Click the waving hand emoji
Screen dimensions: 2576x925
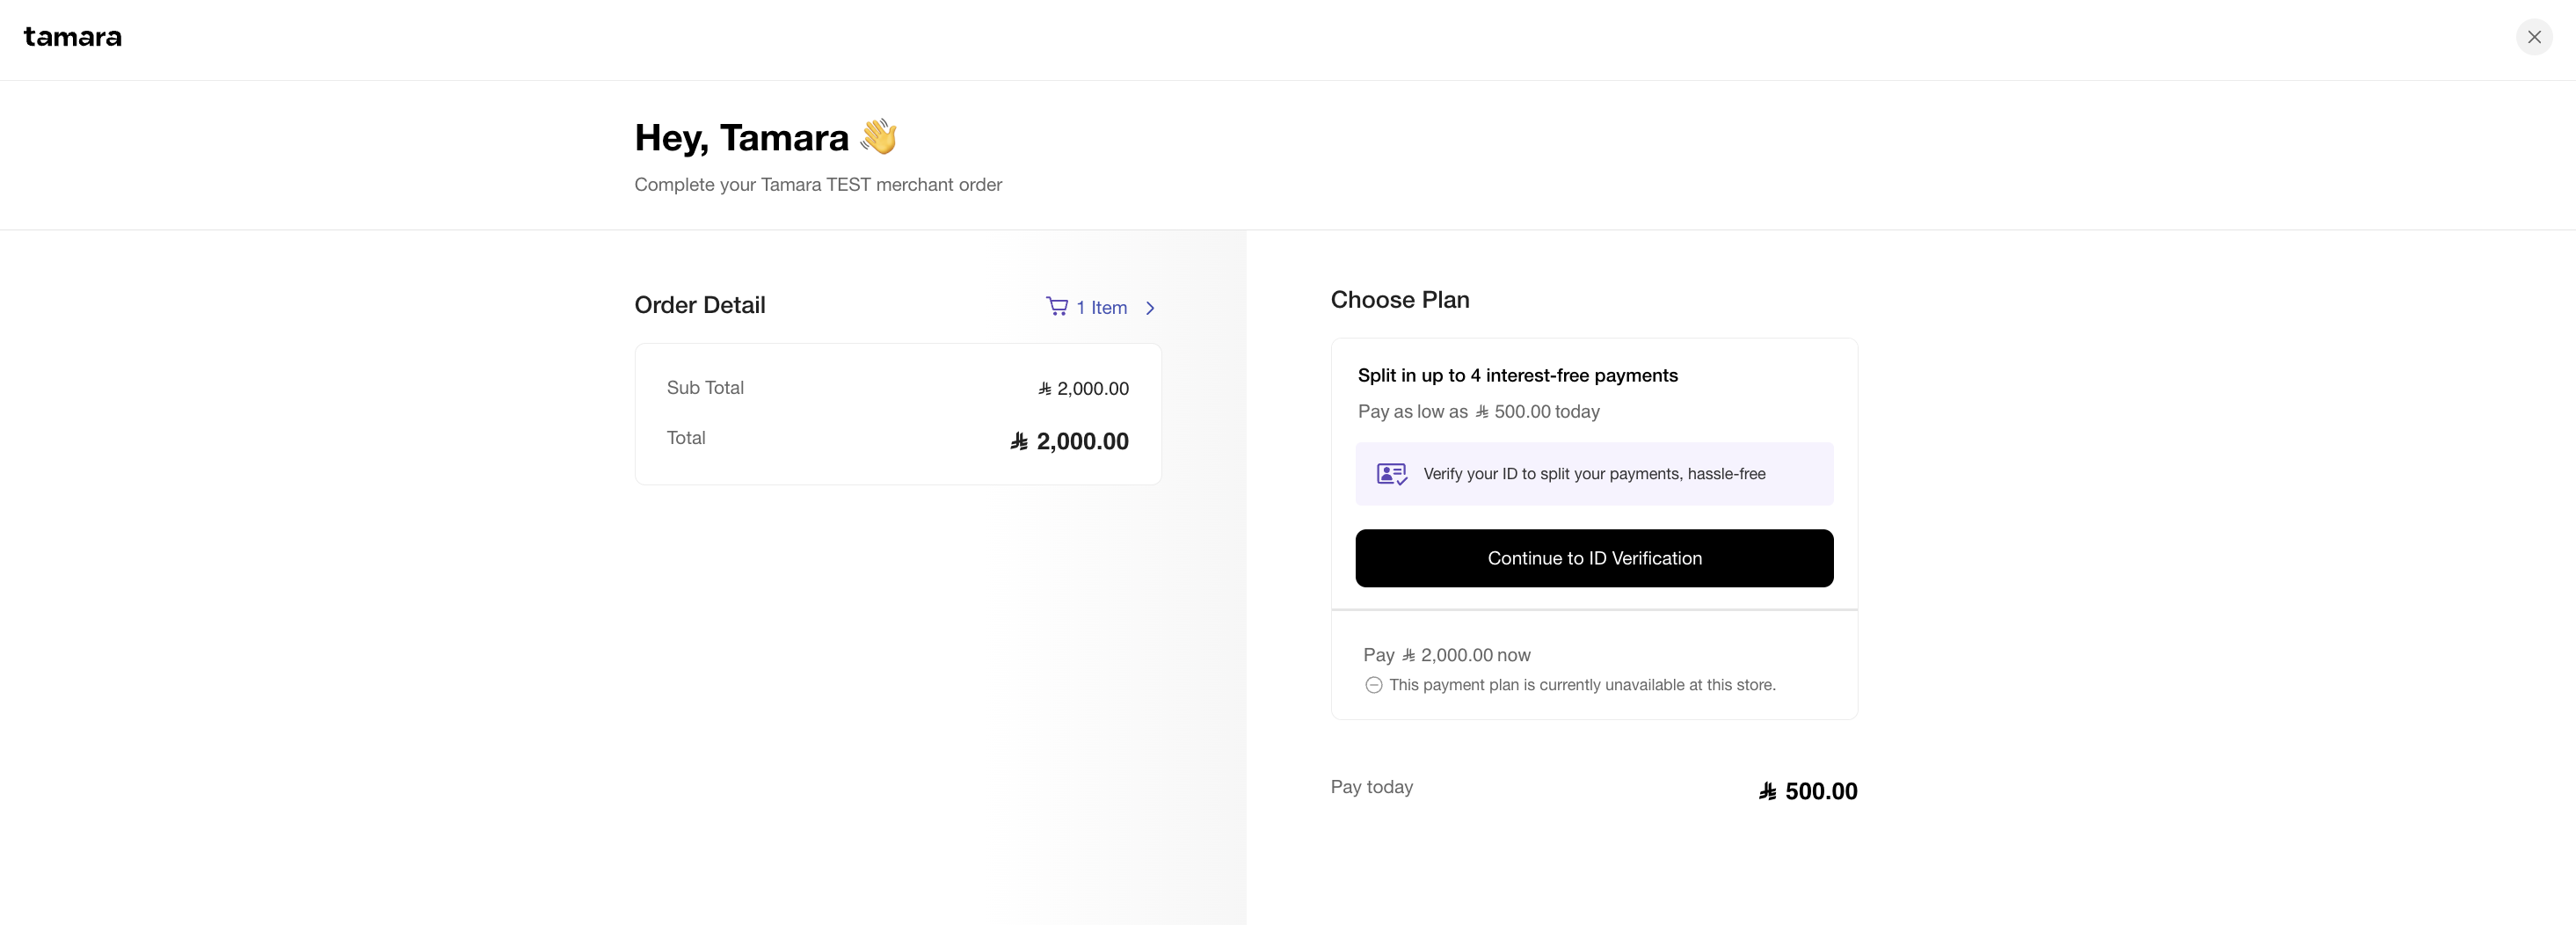pos(879,137)
